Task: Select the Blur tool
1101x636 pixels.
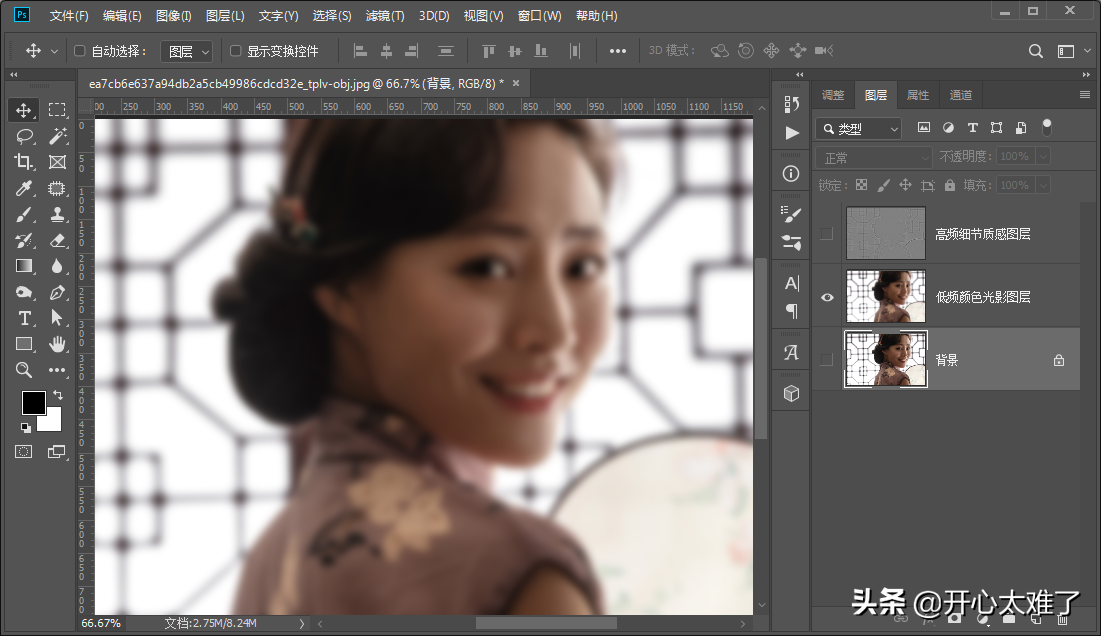Action: click(x=57, y=266)
